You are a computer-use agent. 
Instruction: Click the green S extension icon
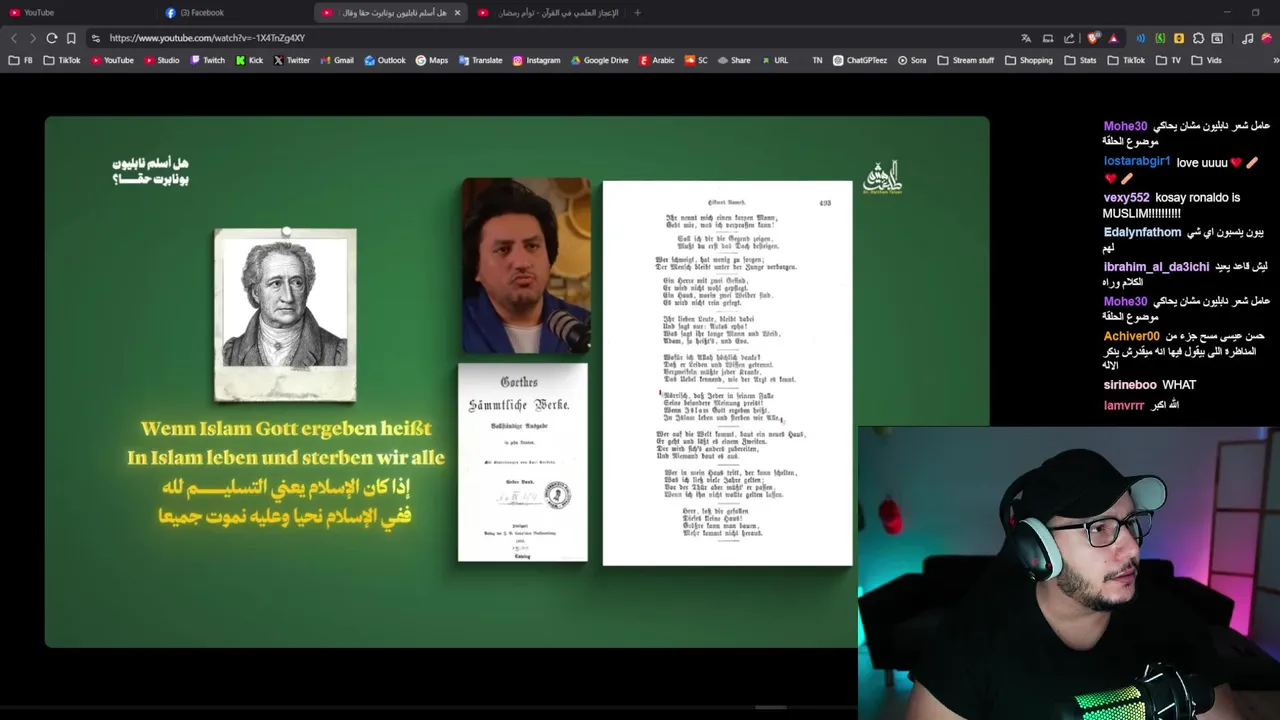point(1160,38)
